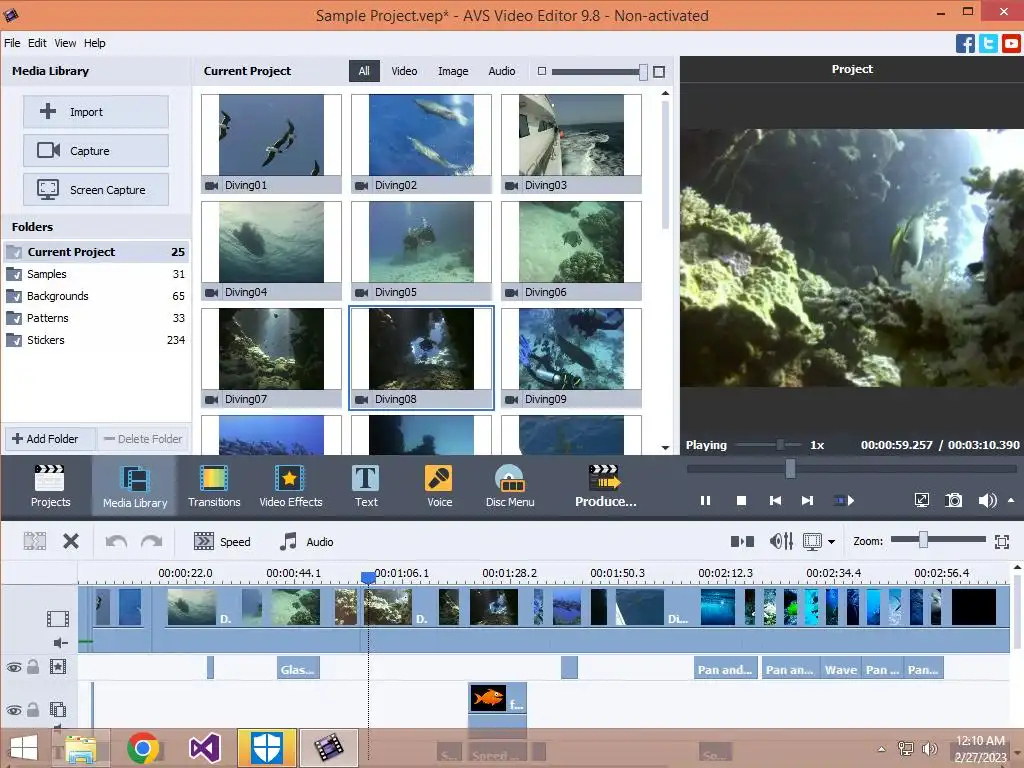Select the Samples folder
This screenshot has height=768, width=1024.
[x=96, y=274]
